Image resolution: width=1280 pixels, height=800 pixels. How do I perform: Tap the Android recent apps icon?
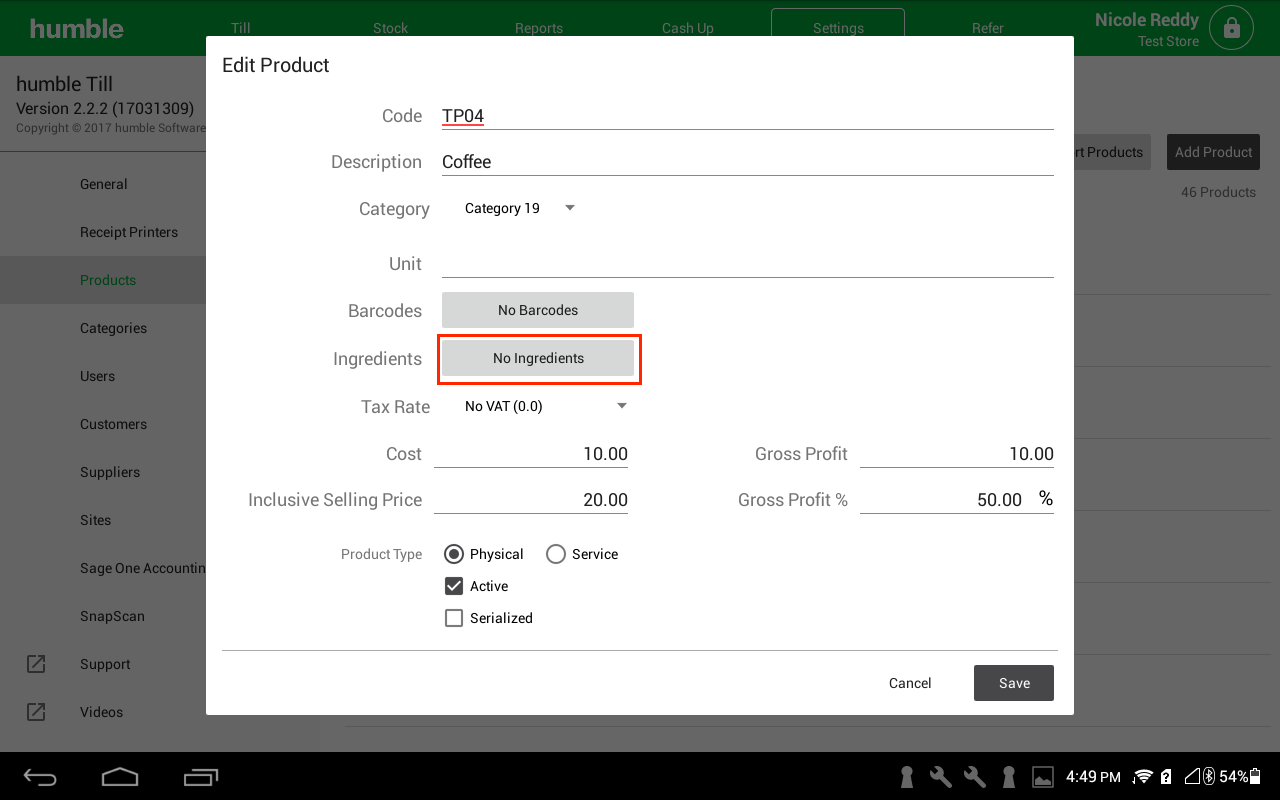coord(201,776)
